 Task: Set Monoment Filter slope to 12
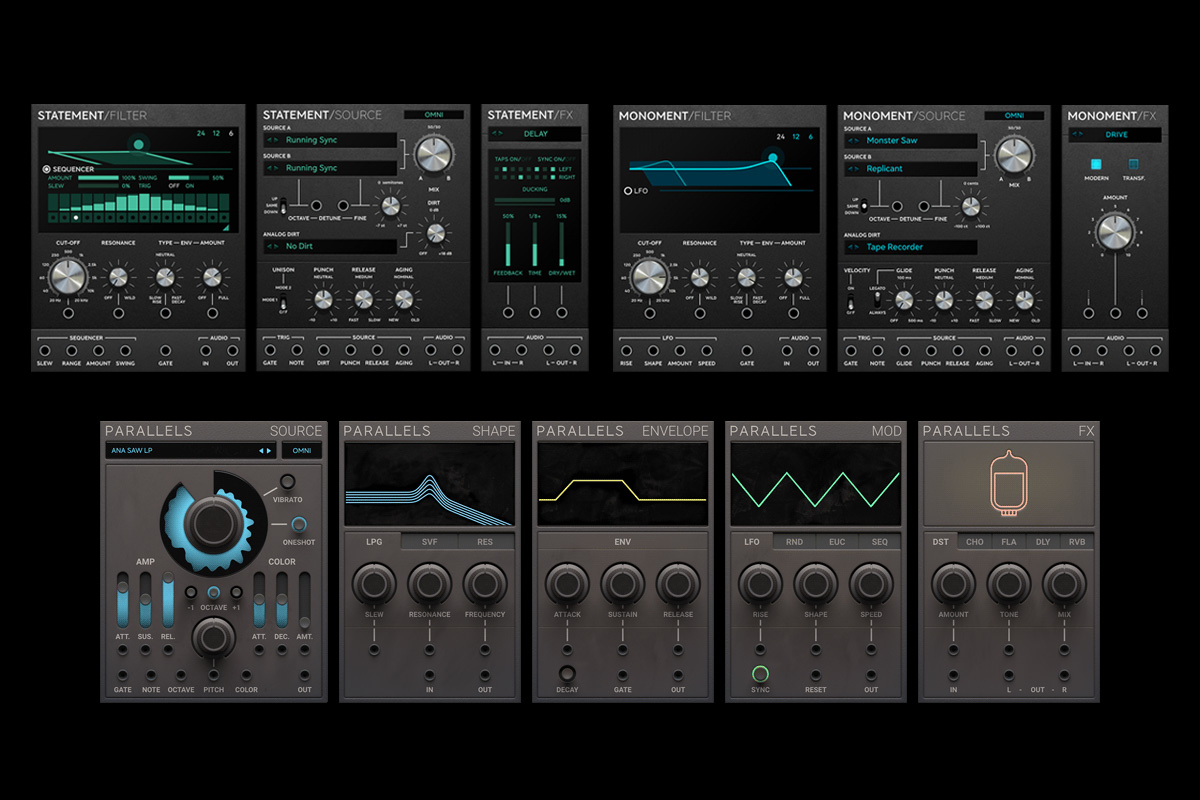point(796,137)
